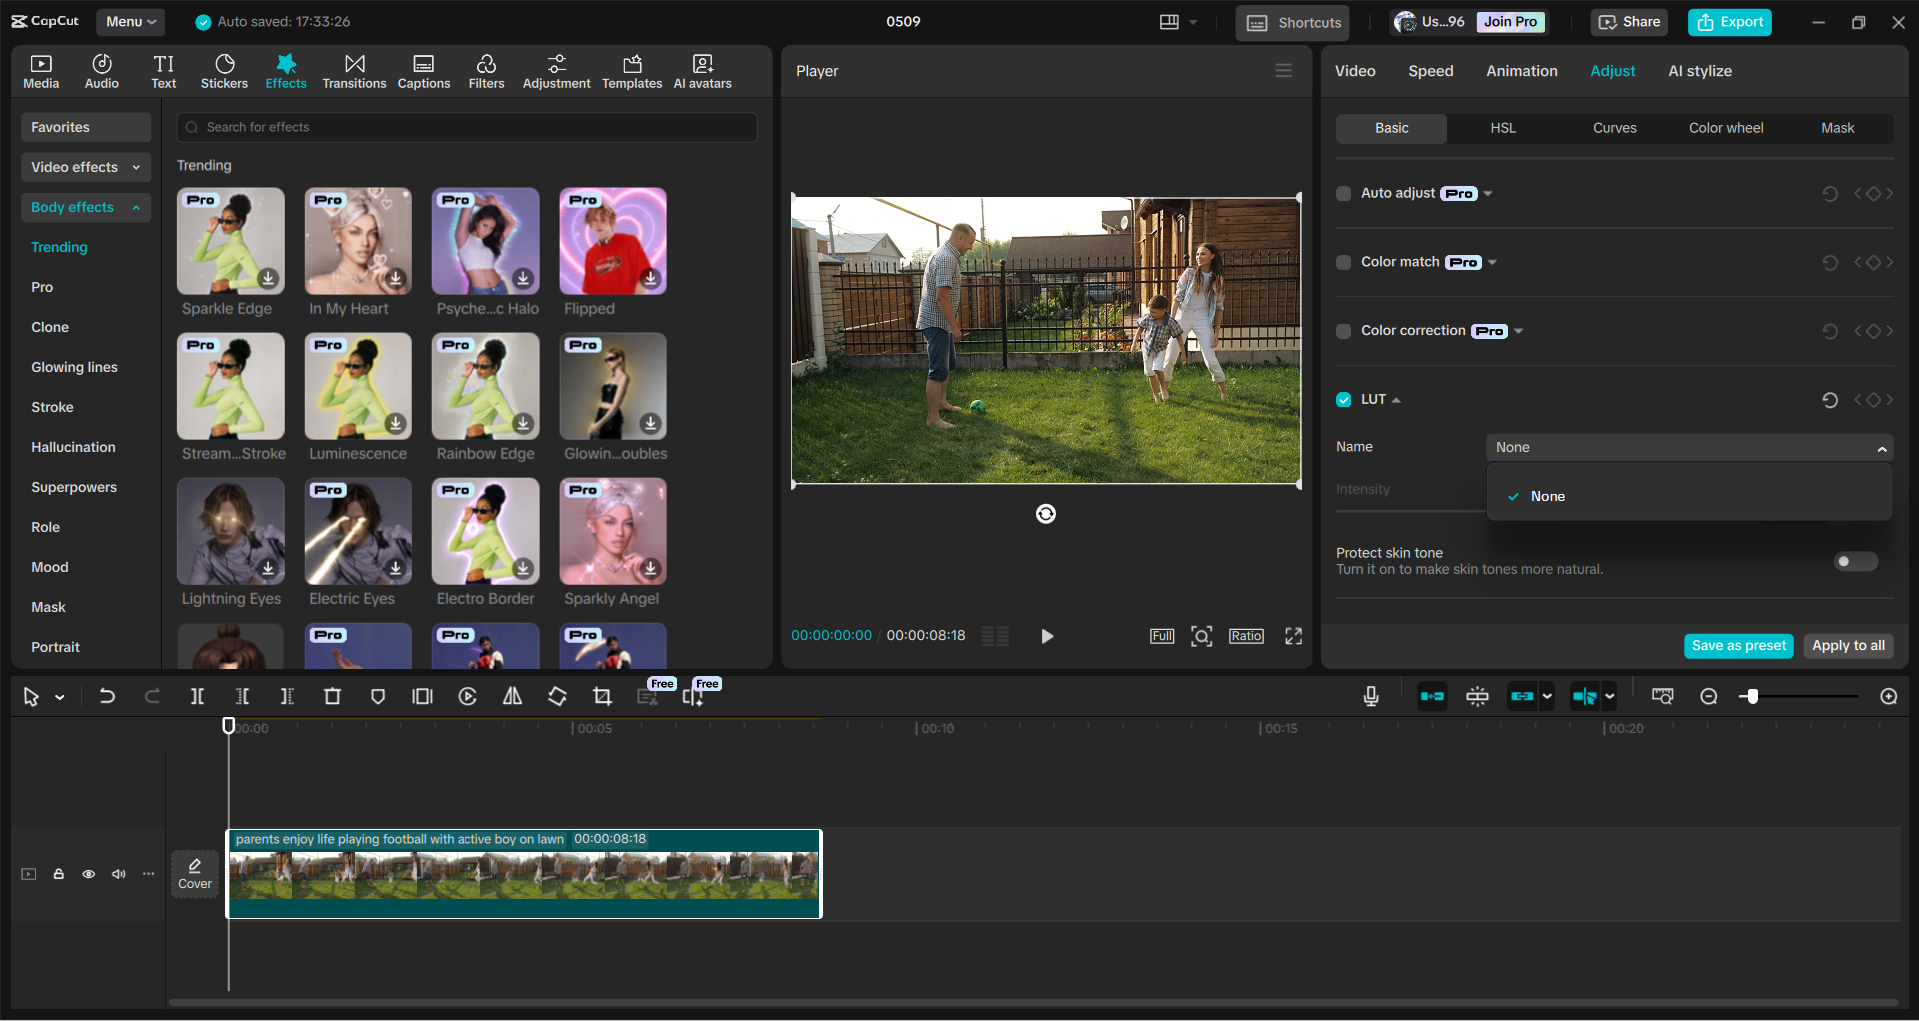Click the Mirror icon in the timeline toolbar
Image resolution: width=1919 pixels, height=1021 pixels.
coord(511,696)
